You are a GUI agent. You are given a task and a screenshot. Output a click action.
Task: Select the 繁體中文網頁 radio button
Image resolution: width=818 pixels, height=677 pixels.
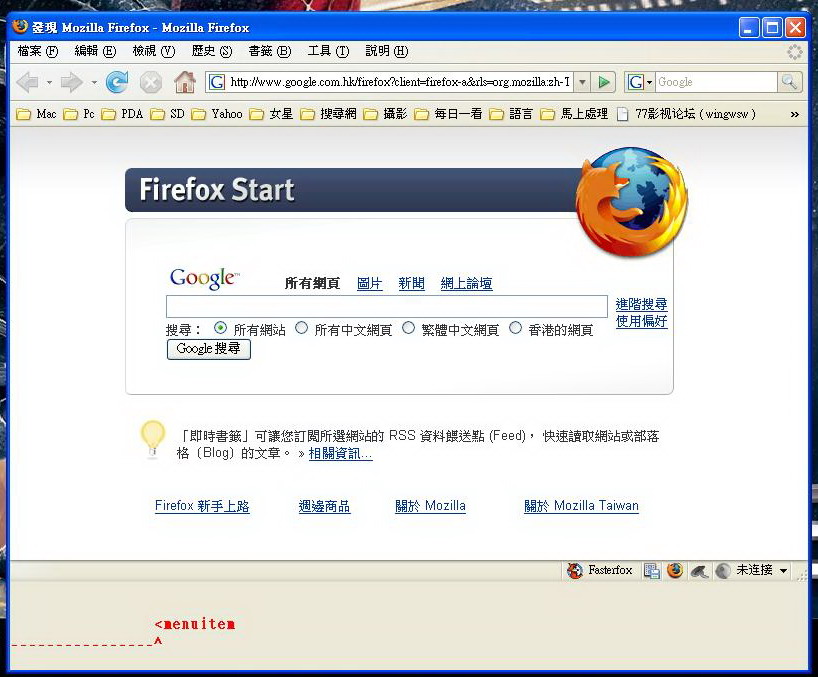coord(408,328)
